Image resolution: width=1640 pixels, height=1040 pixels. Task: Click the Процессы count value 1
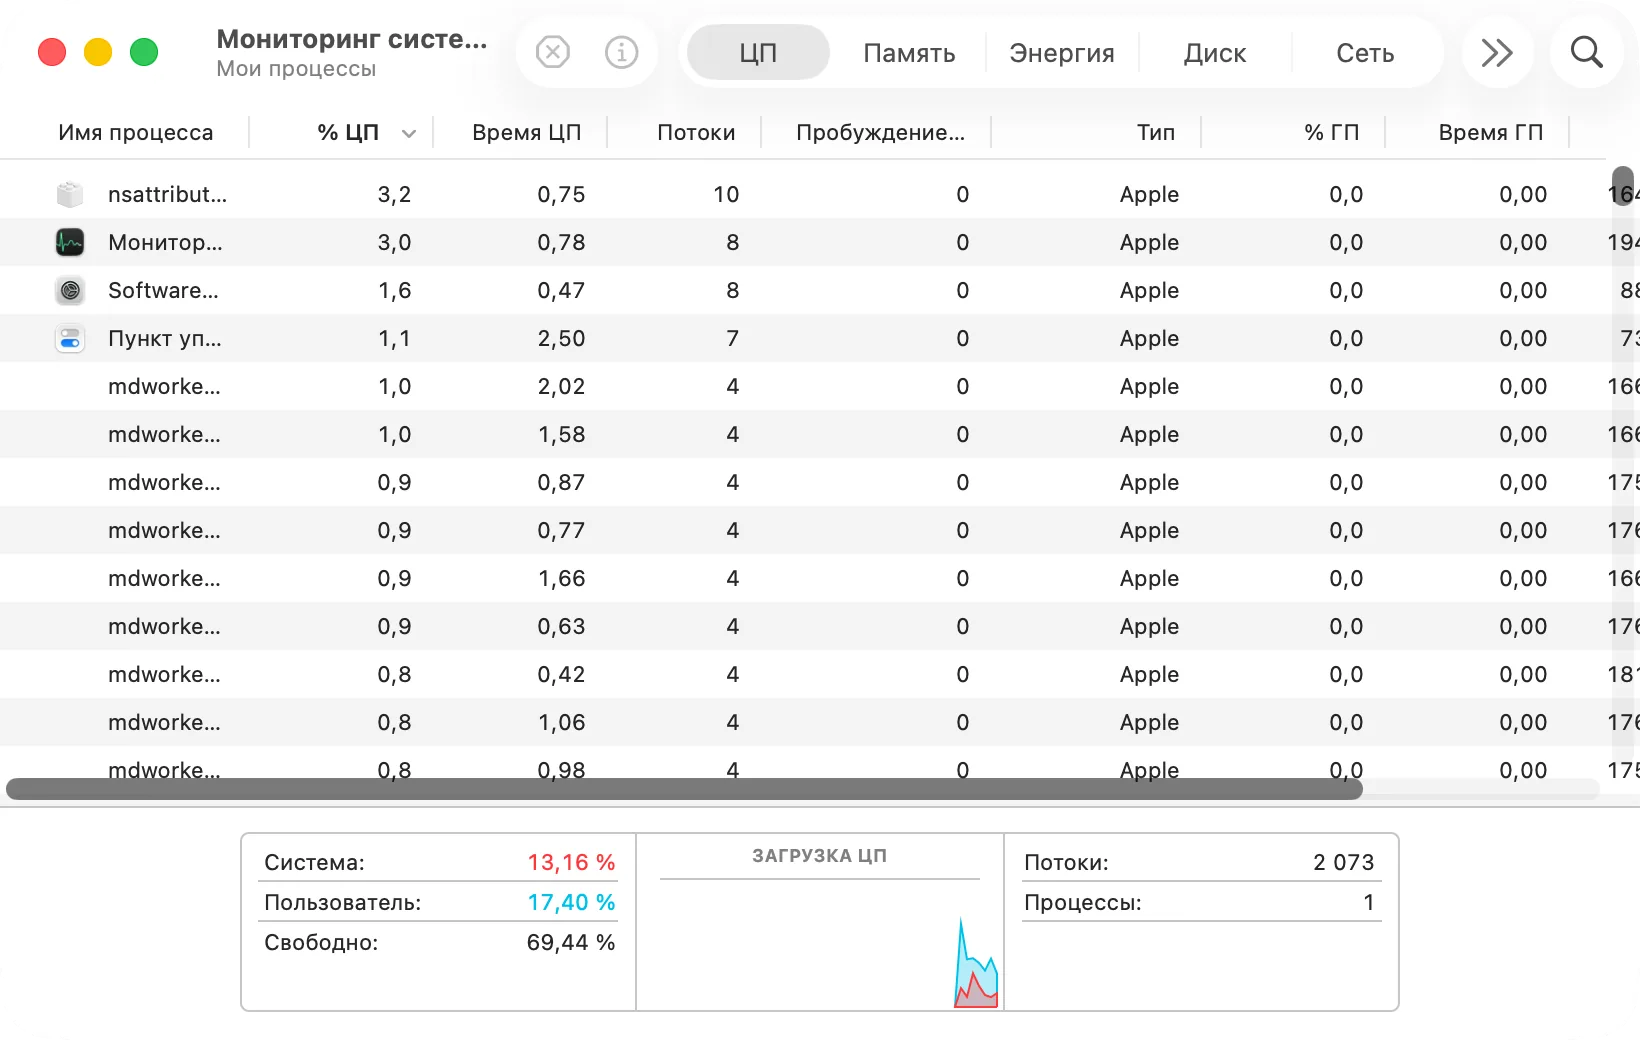click(x=1369, y=902)
